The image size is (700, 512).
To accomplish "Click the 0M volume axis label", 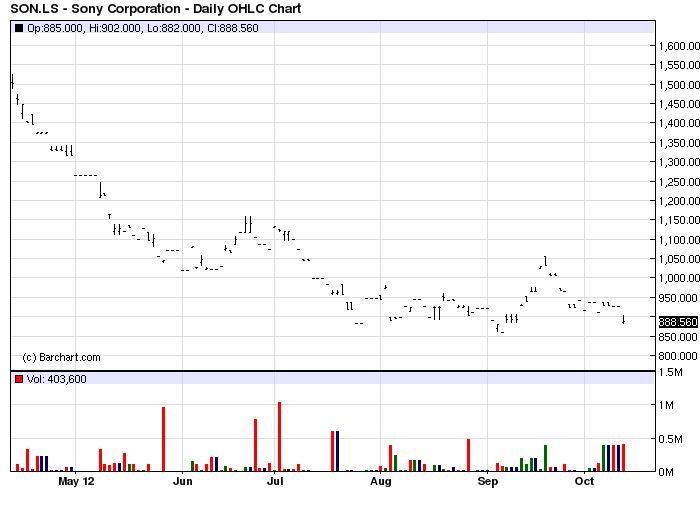I will tap(667, 472).
